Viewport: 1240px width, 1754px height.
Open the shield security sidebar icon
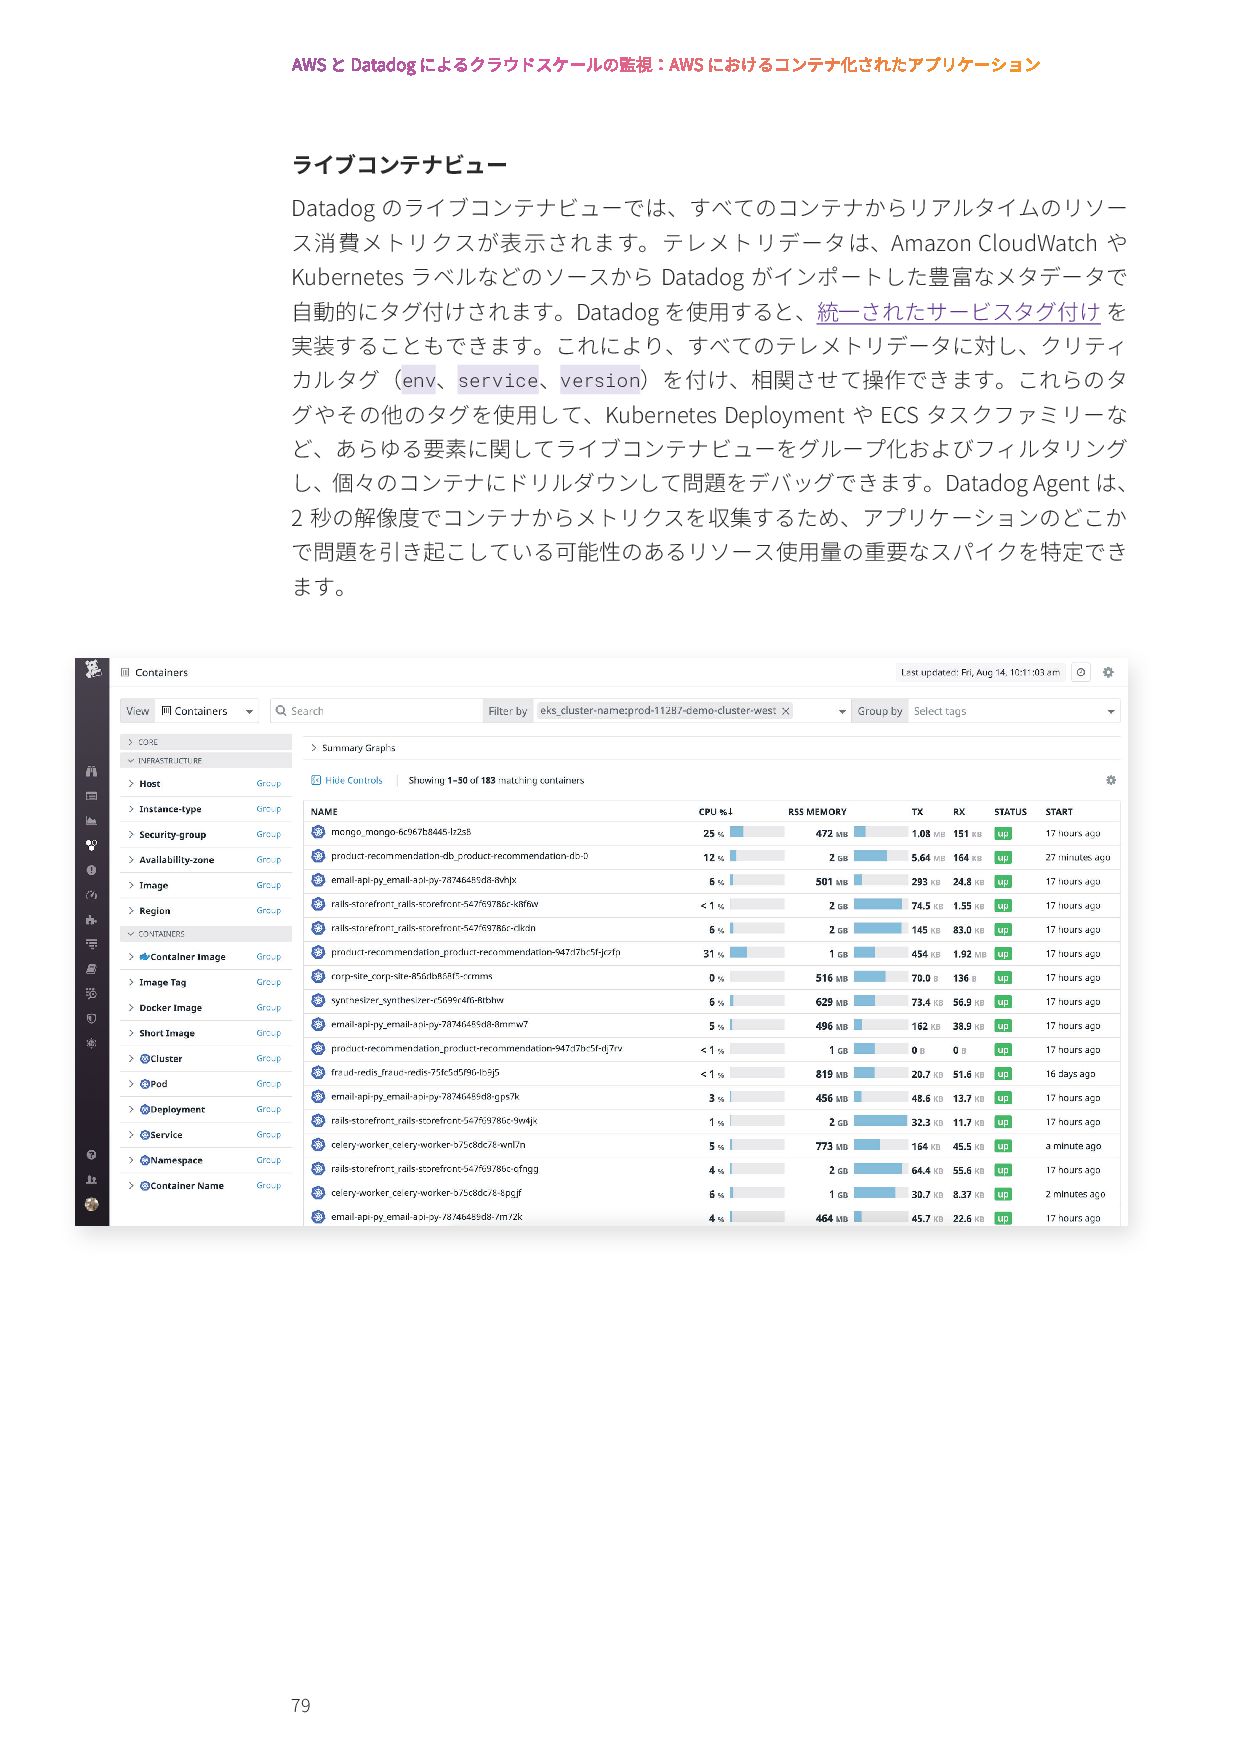point(91,1018)
